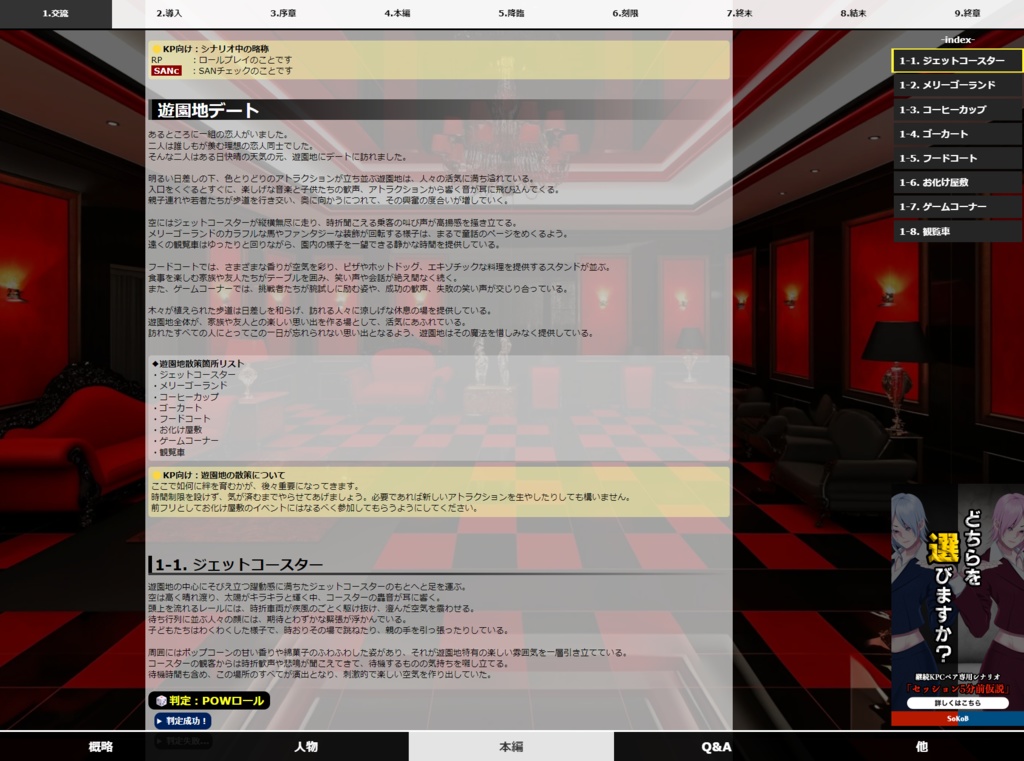The image size is (1024, 761).
Task: Click the KP向け：遊園地の散策について note title
Action: (224, 476)
